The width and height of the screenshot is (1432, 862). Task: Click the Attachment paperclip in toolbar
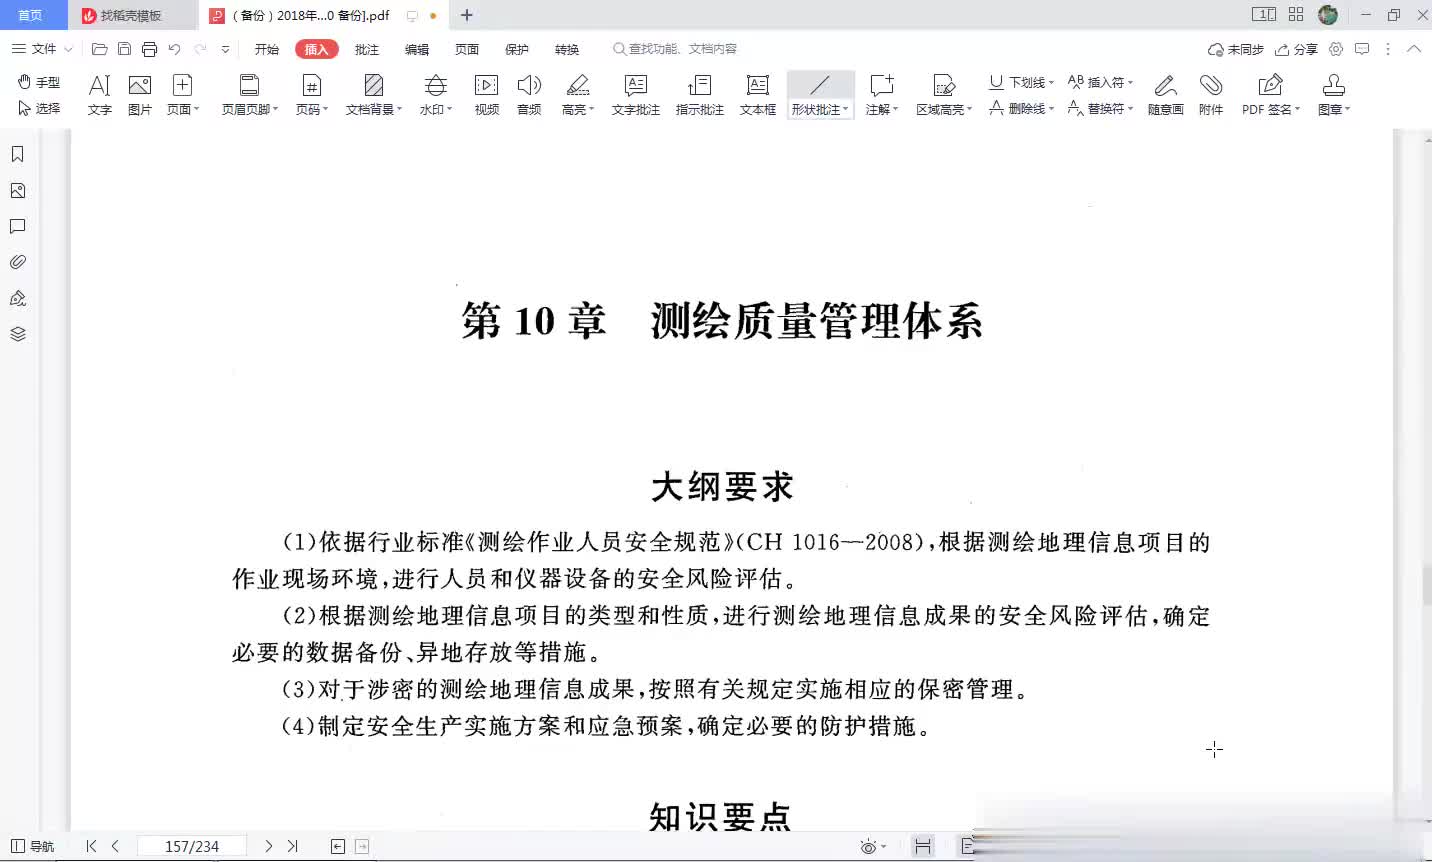tap(1211, 95)
